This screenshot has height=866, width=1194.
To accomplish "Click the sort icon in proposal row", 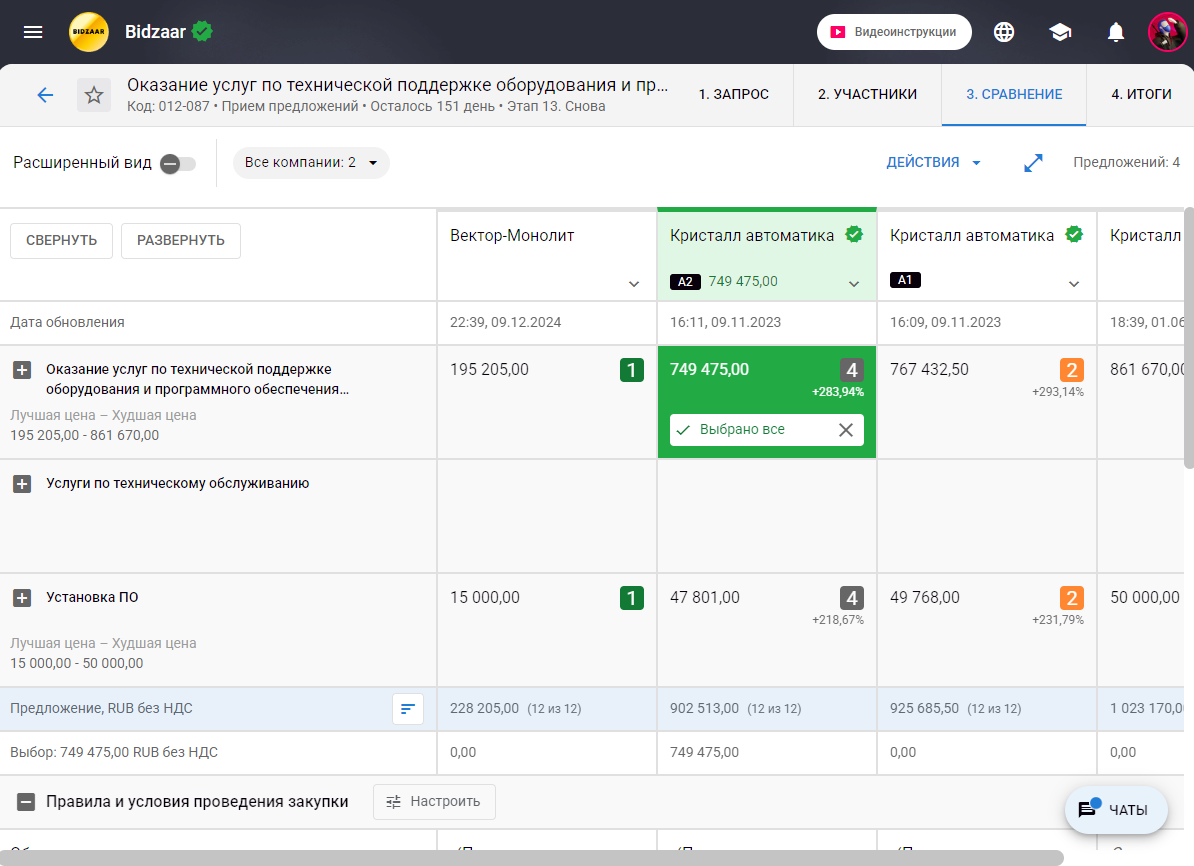I will pyautogui.click(x=407, y=709).
